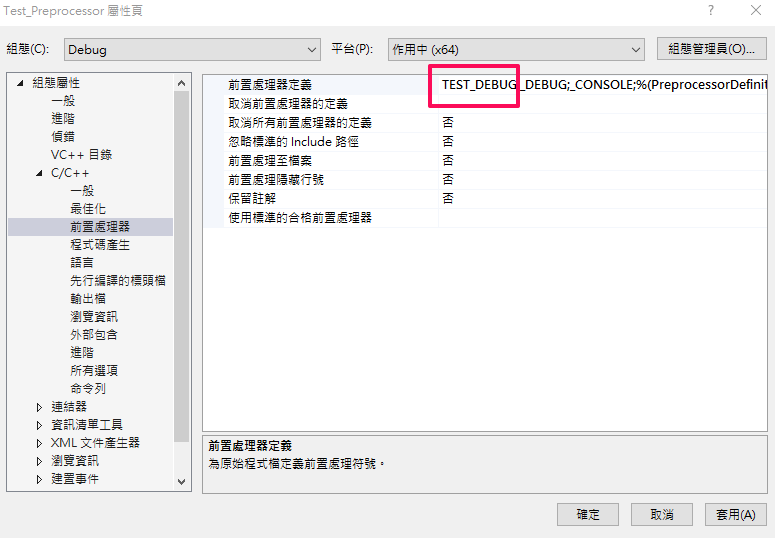Click the 前置處理器定義 value field
Image resolution: width=775 pixels, height=538 pixels.
pos(603,85)
